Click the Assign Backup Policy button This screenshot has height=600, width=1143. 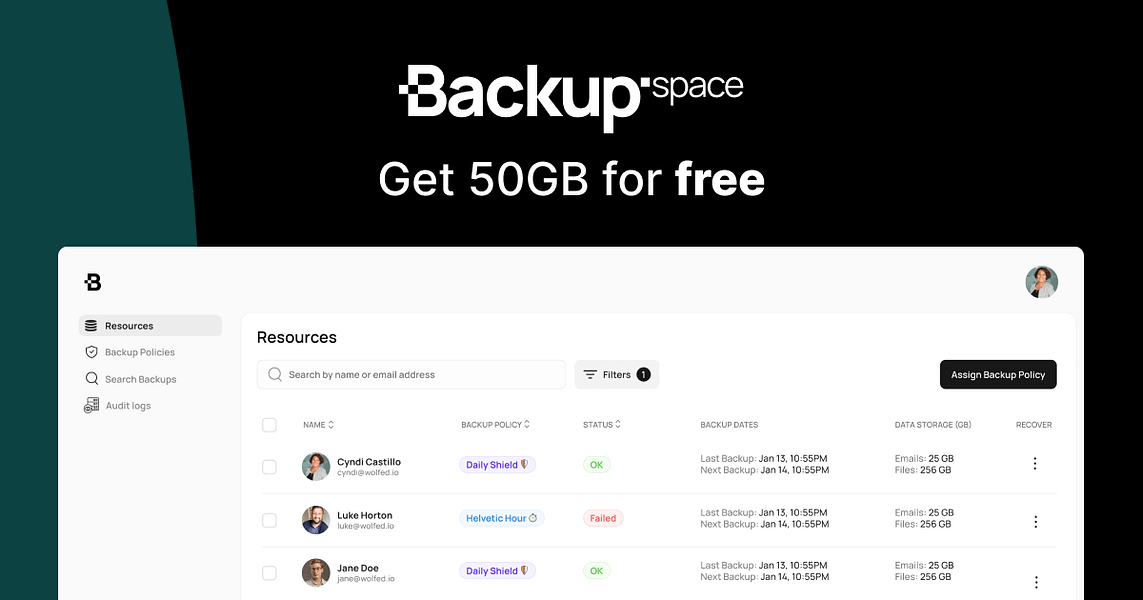coord(998,374)
